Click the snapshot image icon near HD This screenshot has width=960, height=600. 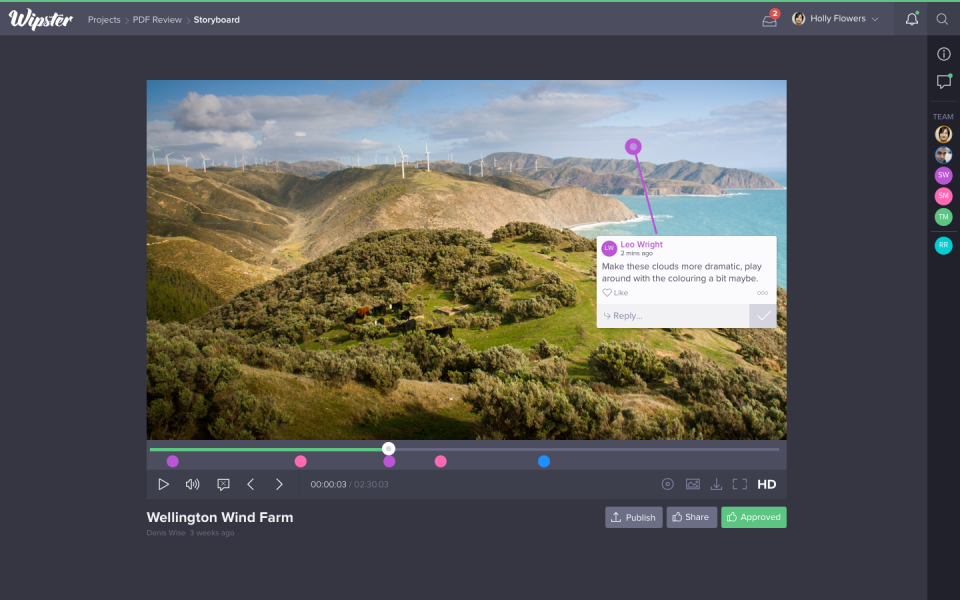pos(692,483)
